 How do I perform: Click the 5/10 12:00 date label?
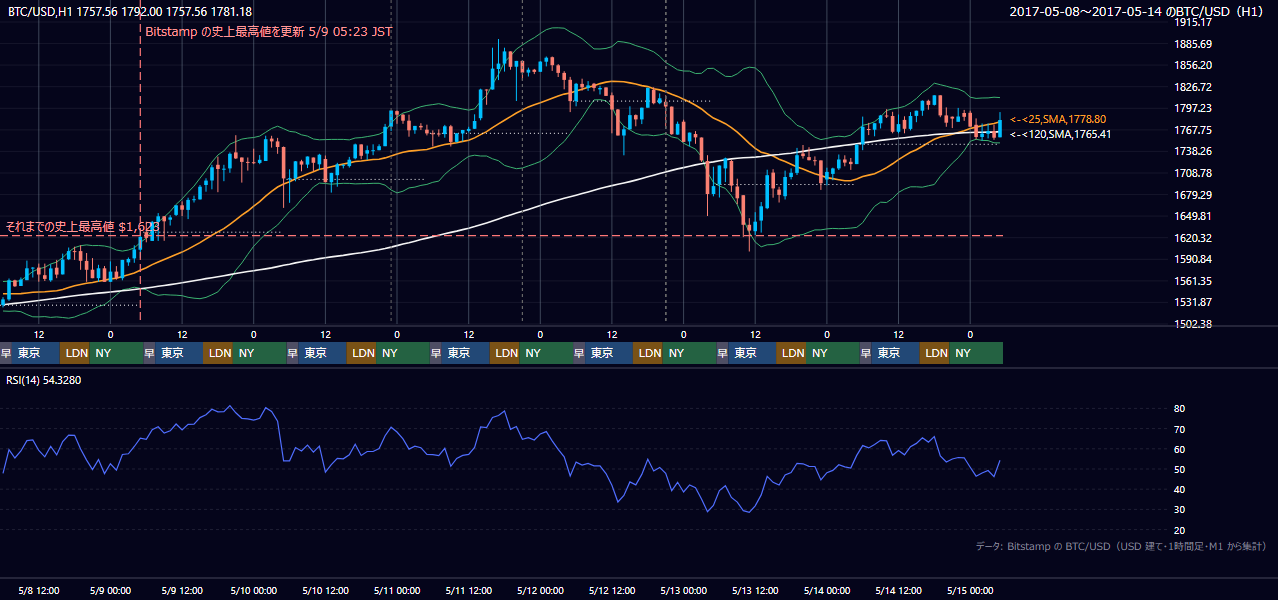coord(325,590)
